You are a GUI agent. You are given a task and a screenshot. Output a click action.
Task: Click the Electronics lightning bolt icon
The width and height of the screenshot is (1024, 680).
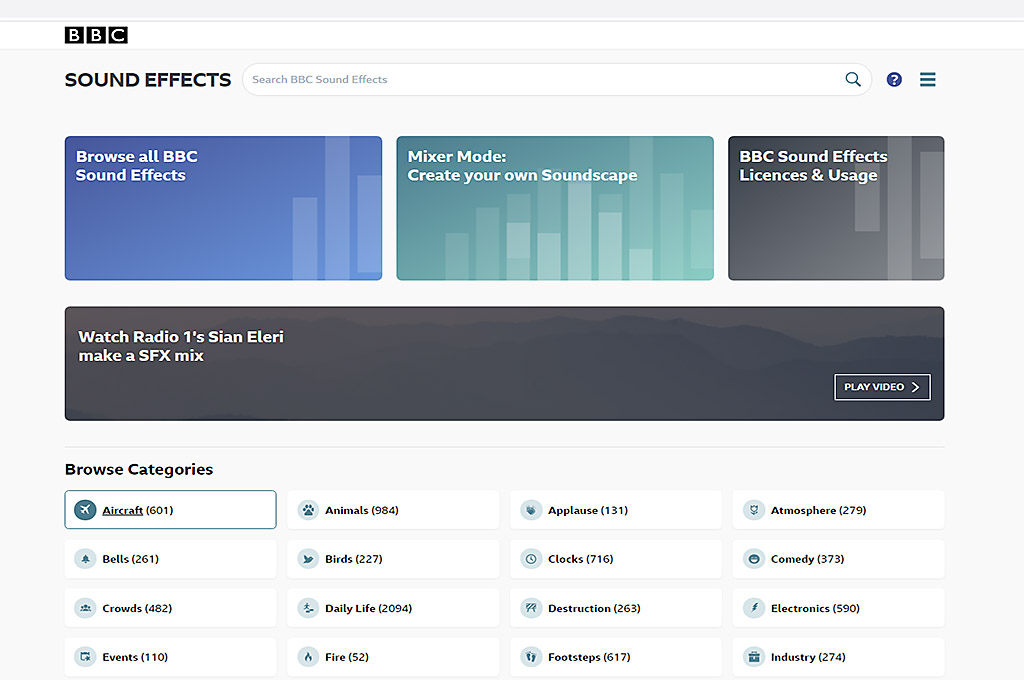point(754,608)
